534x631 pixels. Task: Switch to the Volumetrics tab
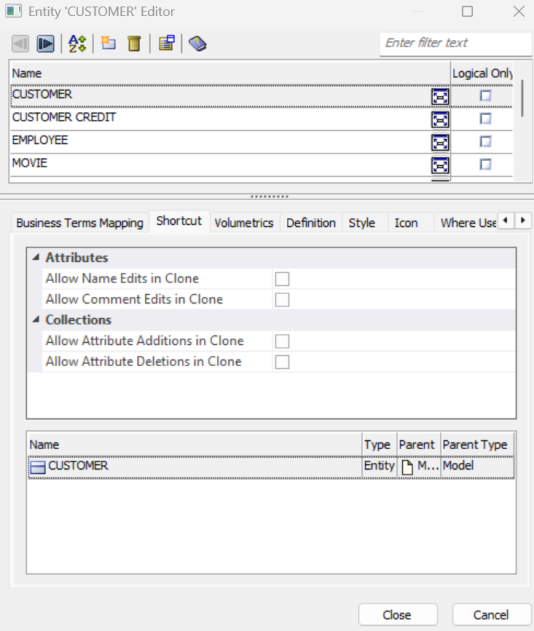click(244, 223)
